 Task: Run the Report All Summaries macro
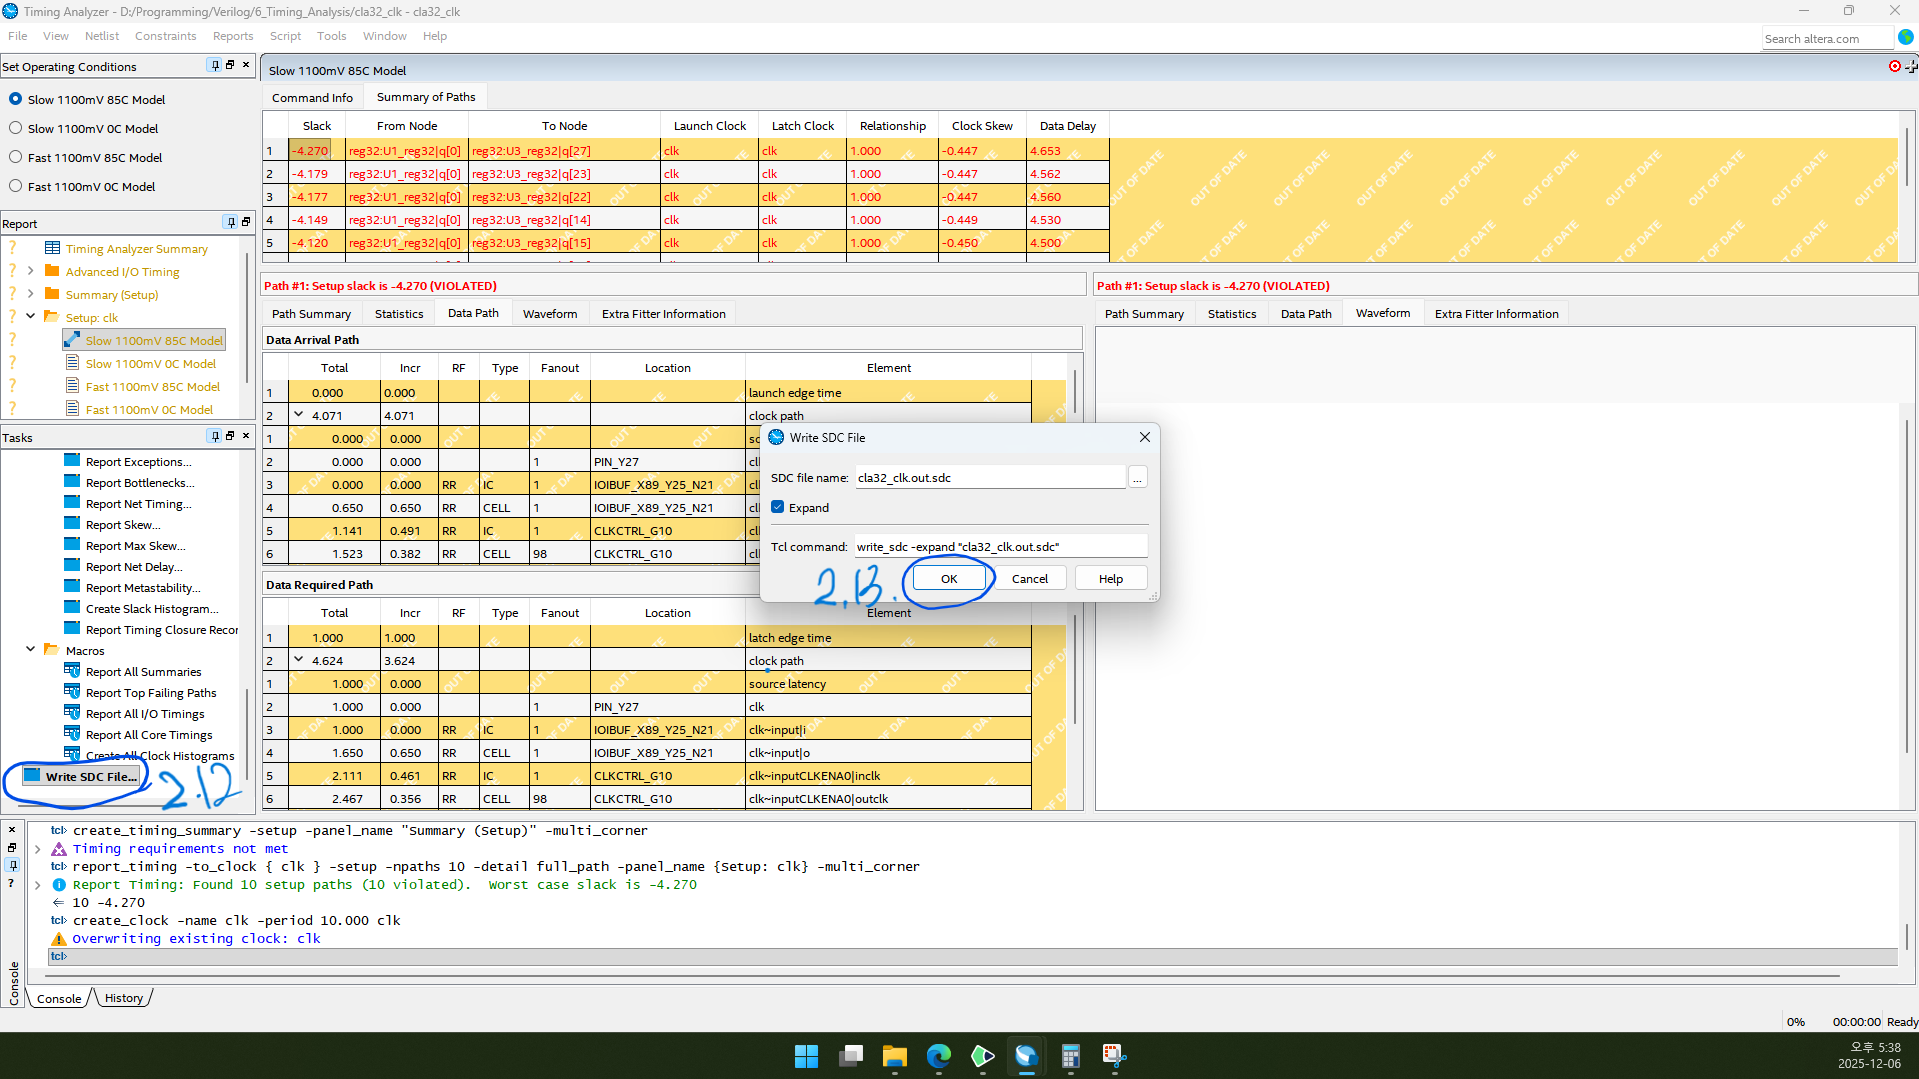pyautogui.click(x=142, y=671)
